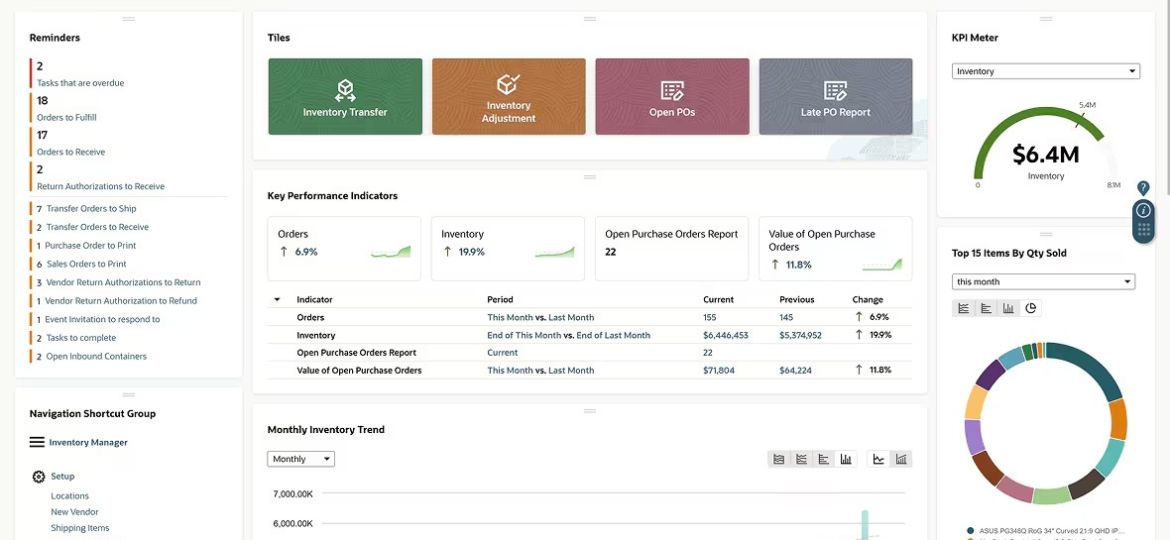Click 'Current' period for Open Purchase Orders

[x=502, y=353]
